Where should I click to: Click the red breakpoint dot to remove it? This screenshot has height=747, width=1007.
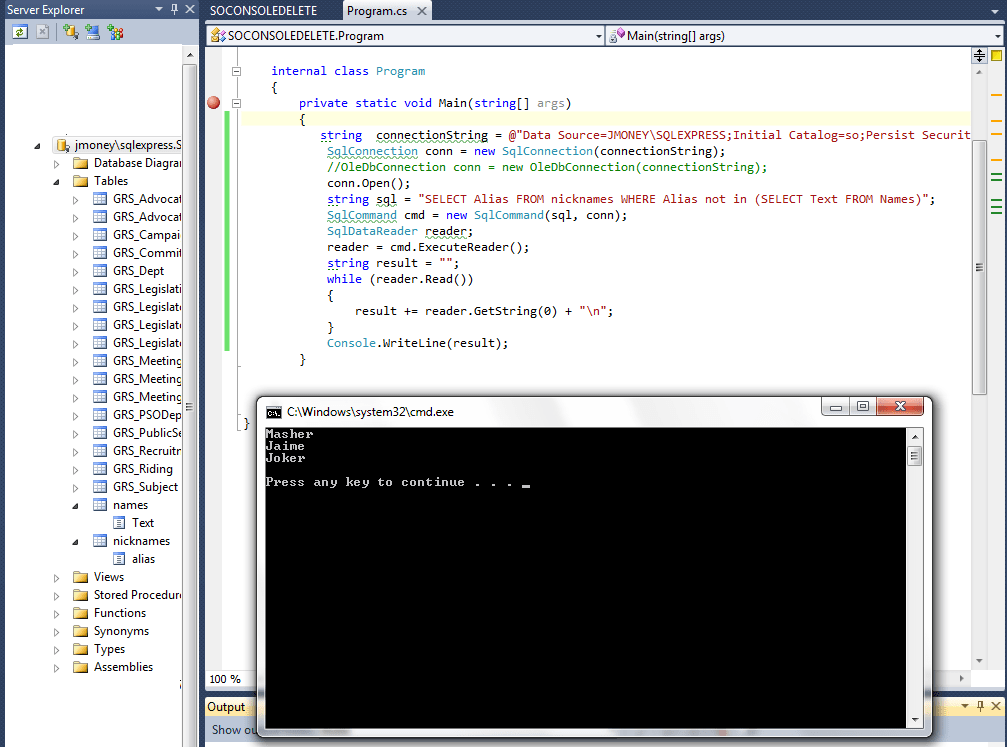pos(212,103)
